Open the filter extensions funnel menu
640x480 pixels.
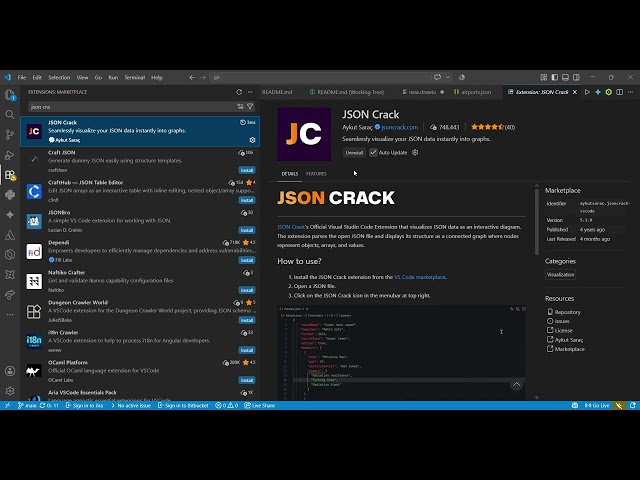[250, 107]
